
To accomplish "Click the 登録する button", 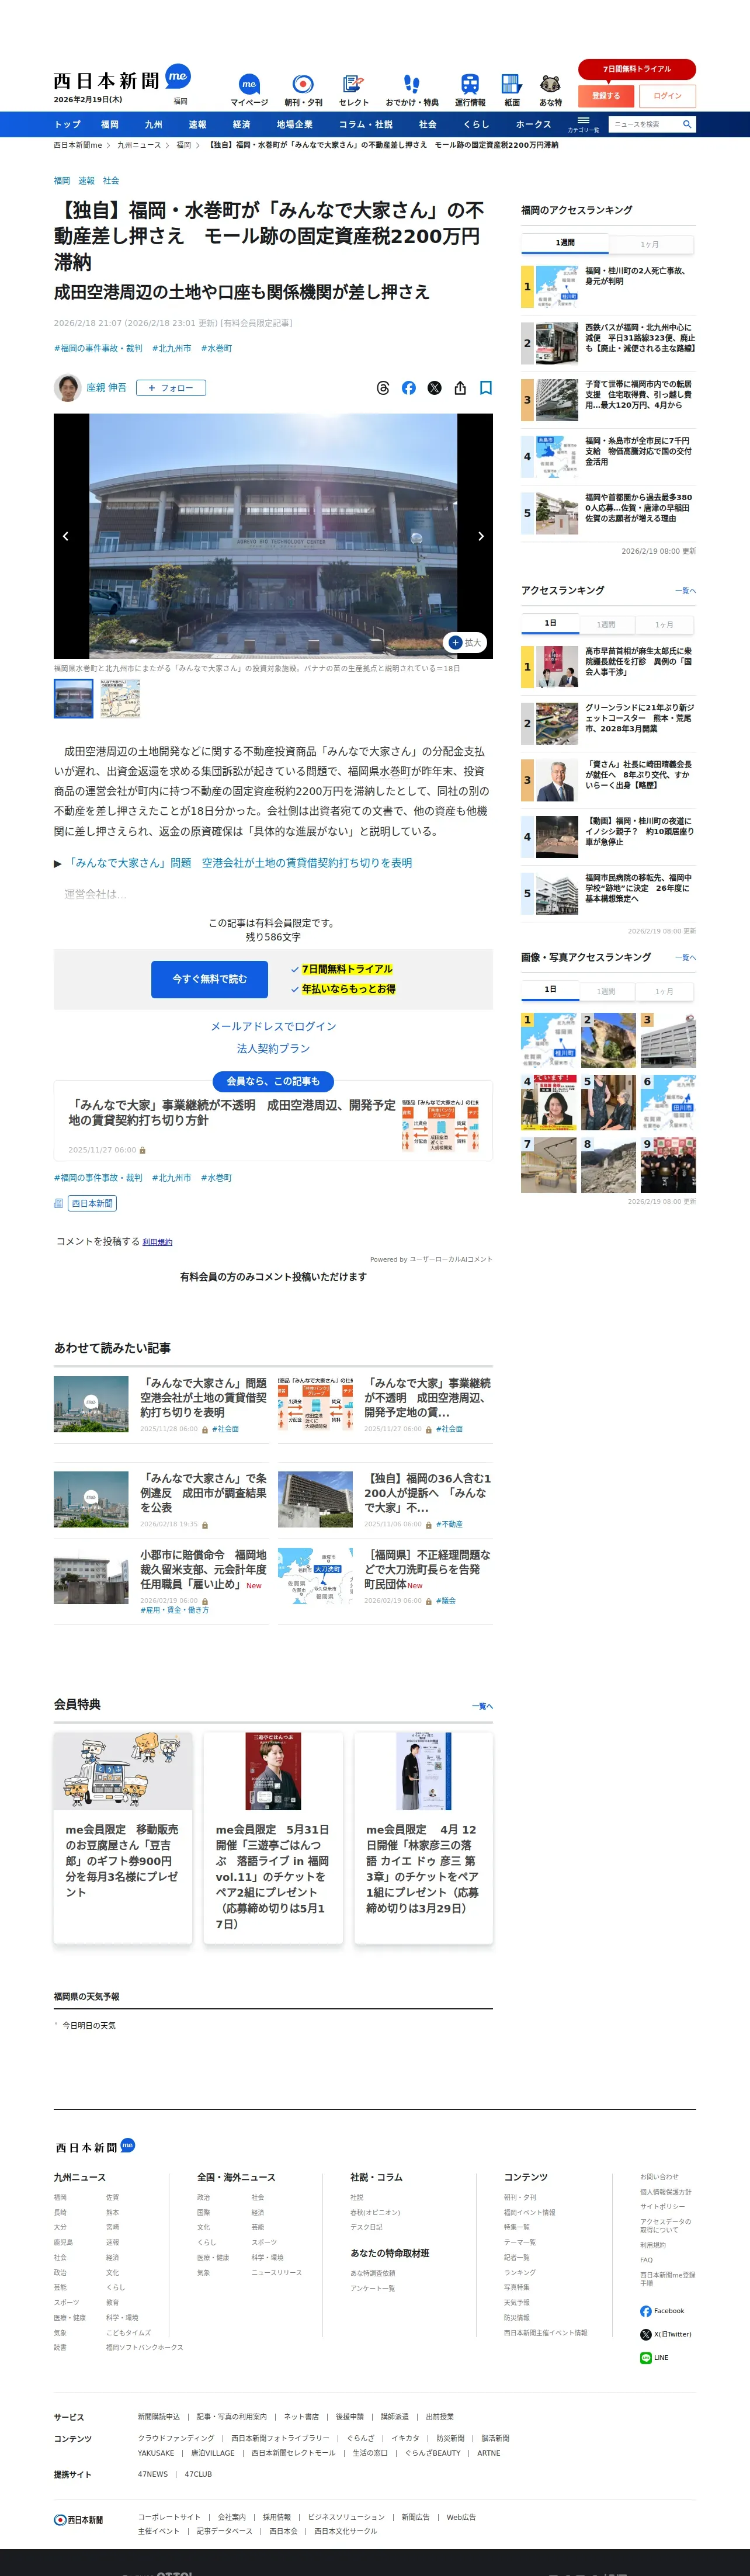I will pyautogui.click(x=606, y=96).
